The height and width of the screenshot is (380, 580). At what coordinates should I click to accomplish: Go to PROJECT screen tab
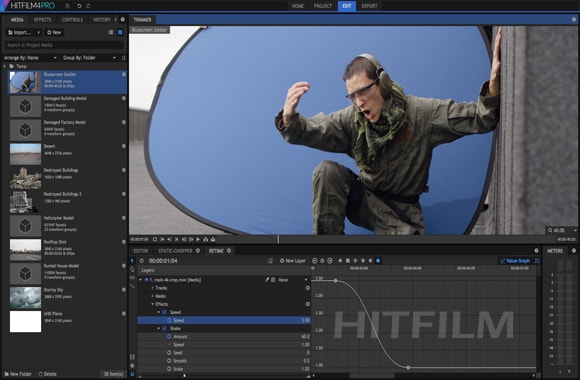[323, 6]
